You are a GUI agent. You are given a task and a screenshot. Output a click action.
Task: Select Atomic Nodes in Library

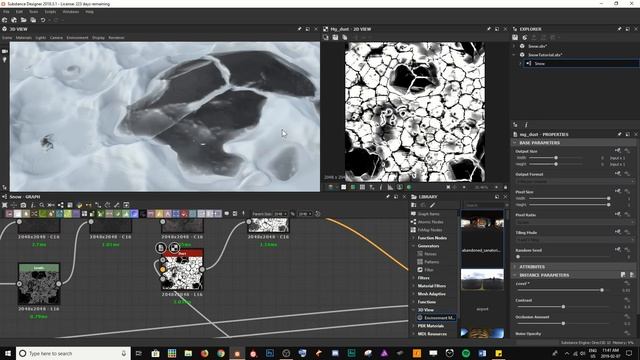pyautogui.click(x=430, y=222)
